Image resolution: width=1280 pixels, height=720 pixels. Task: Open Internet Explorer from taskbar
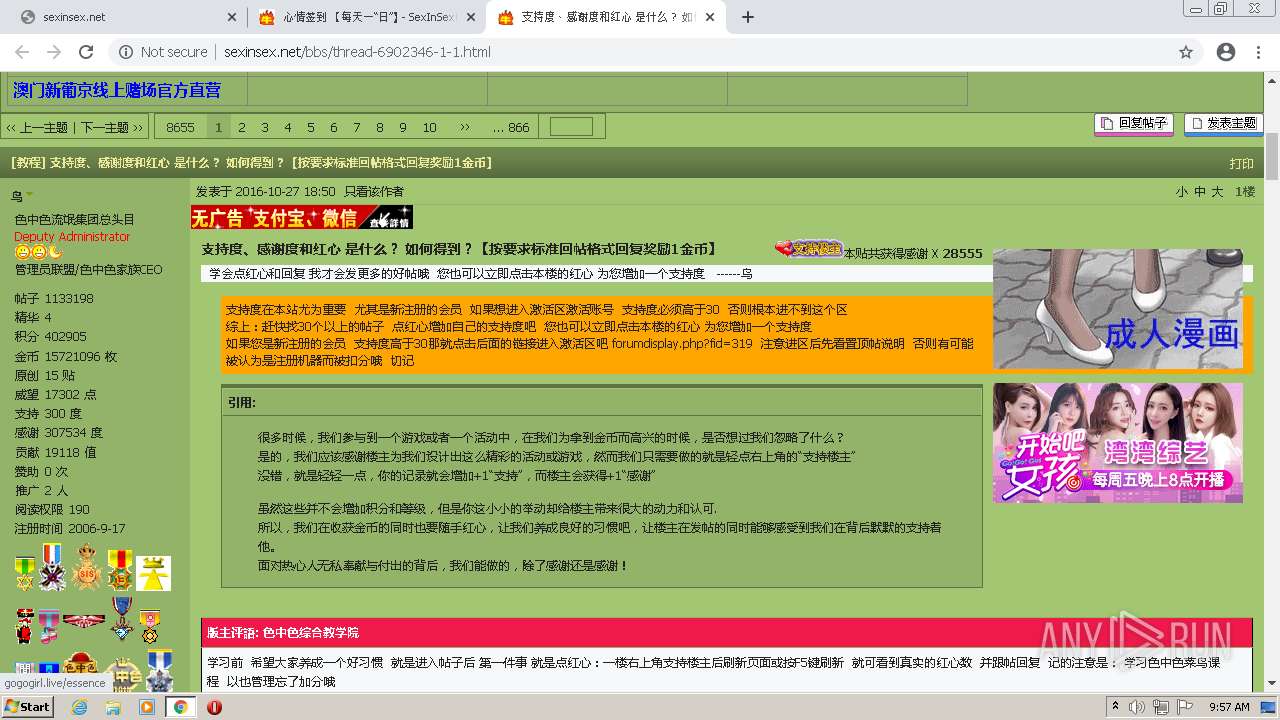point(80,707)
